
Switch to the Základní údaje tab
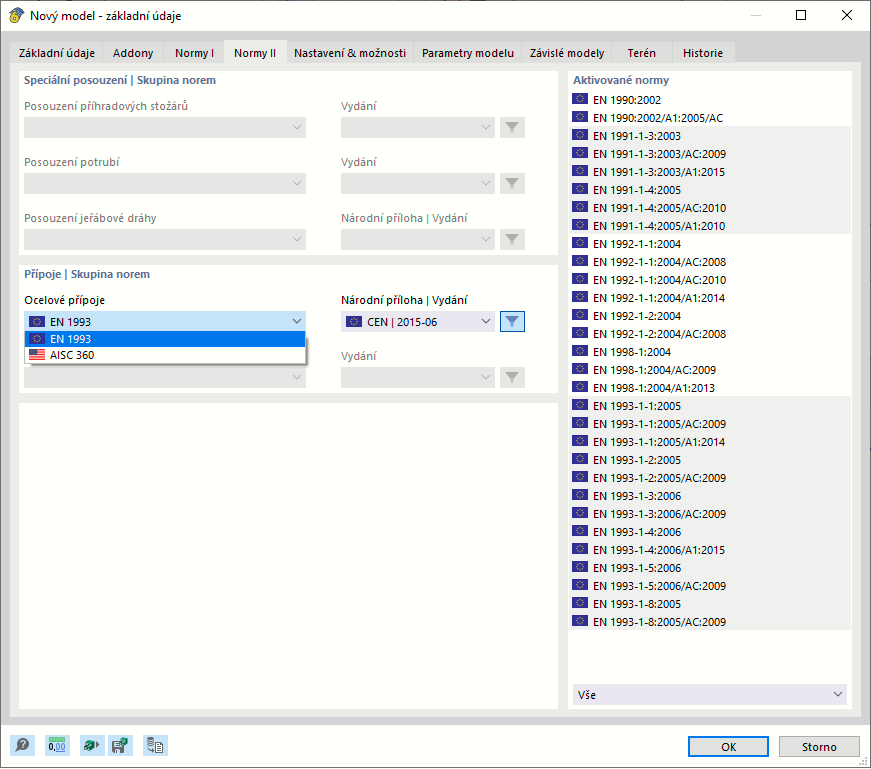pyautogui.click(x=57, y=53)
